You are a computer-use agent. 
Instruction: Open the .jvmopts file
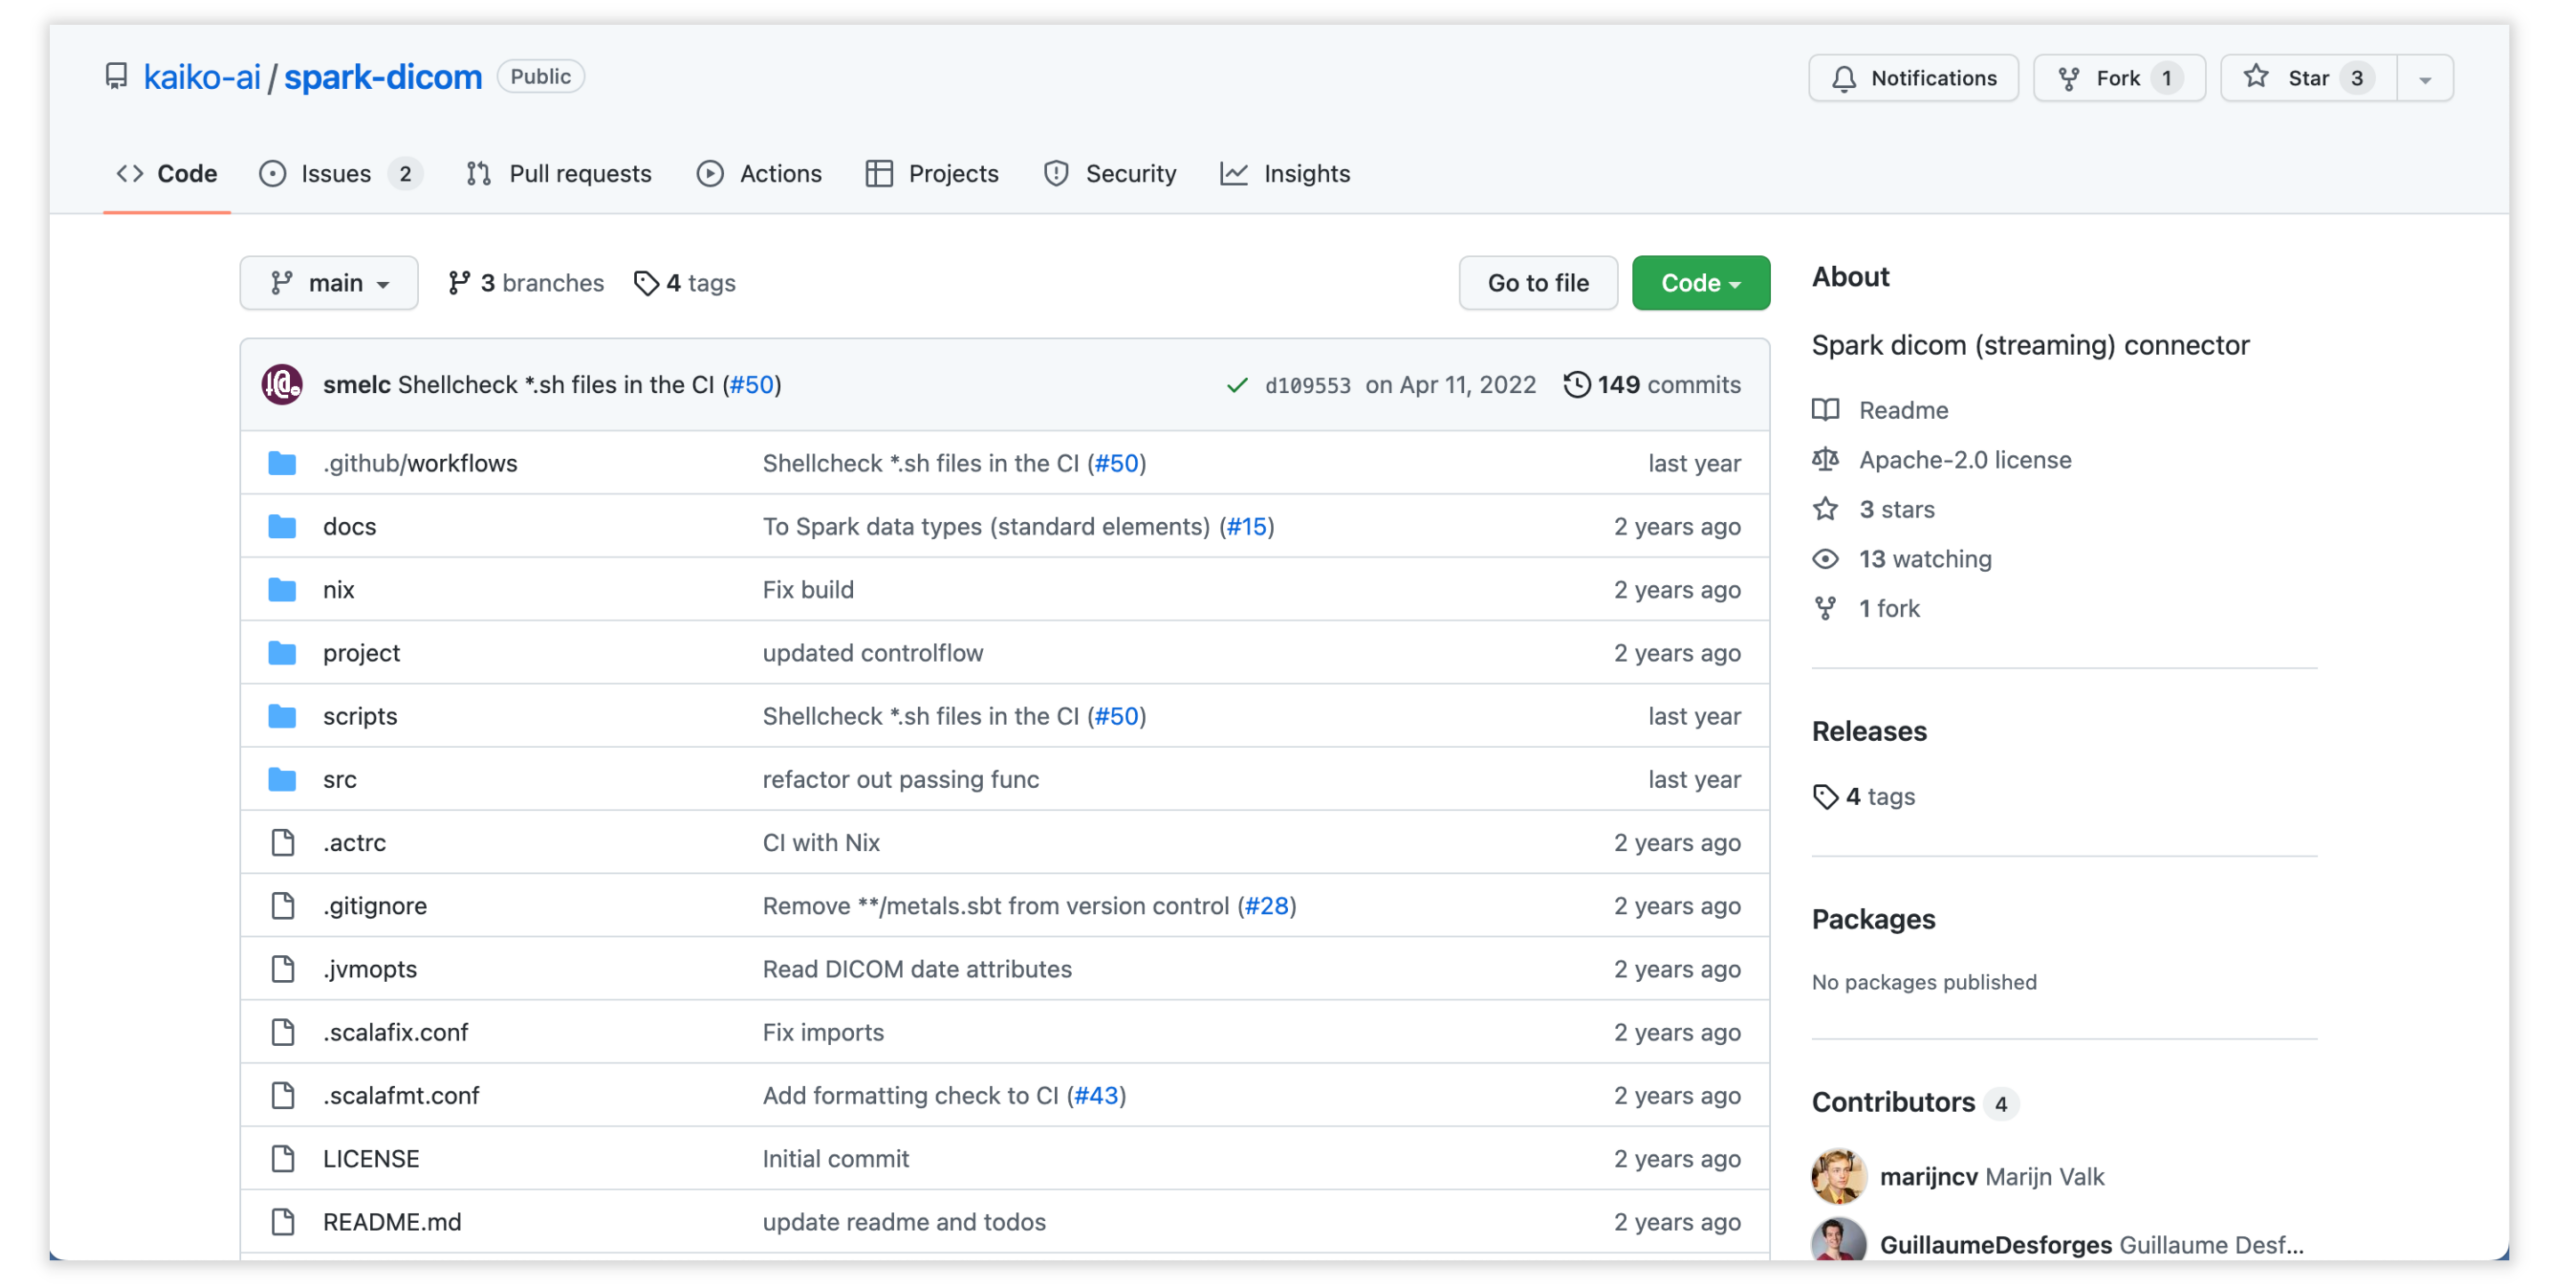pyautogui.click(x=370, y=968)
